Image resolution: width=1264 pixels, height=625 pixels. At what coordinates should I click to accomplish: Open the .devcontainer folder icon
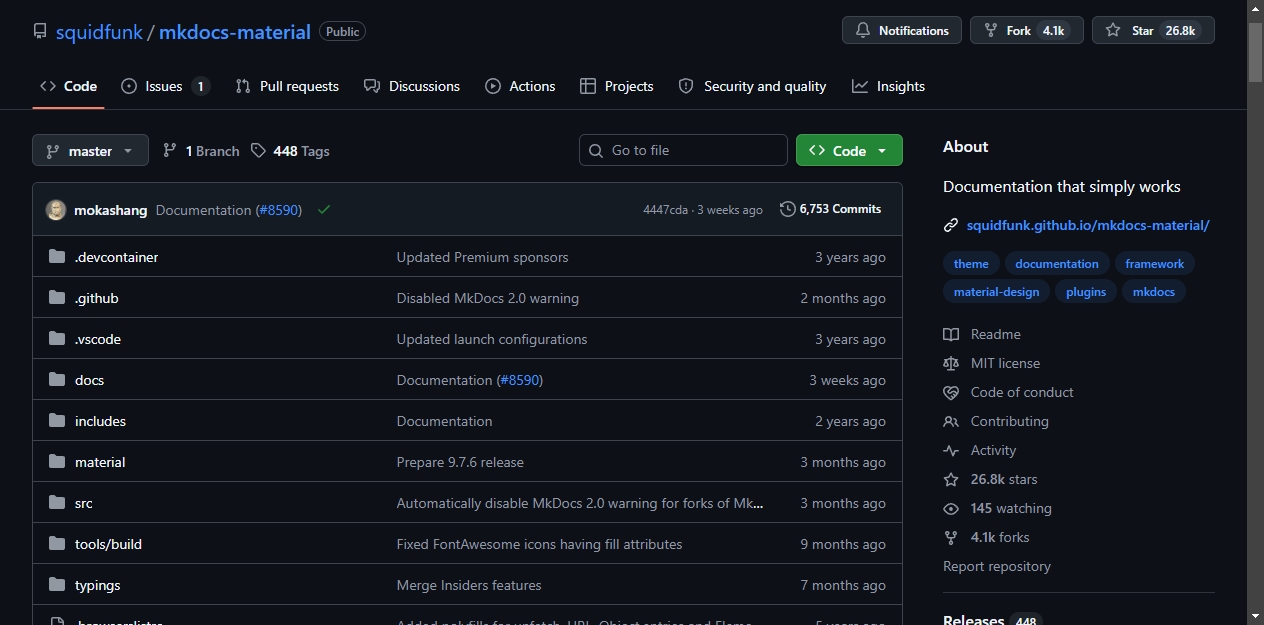click(x=57, y=257)
